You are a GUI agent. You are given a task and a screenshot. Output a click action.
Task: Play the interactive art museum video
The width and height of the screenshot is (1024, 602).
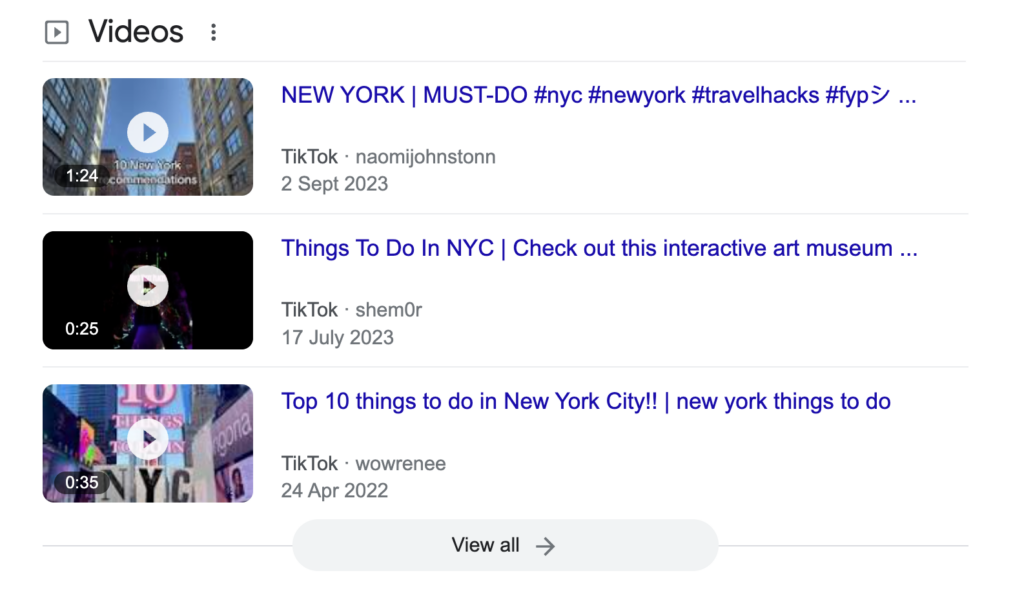point(148,286)
